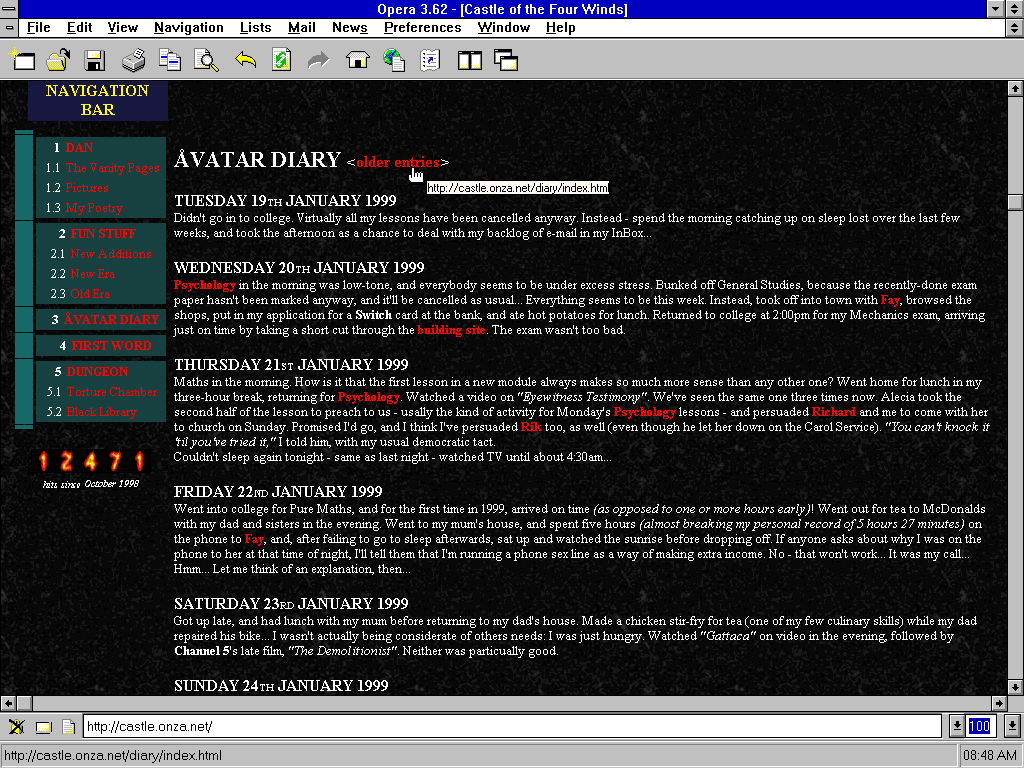Screen dimensions: 1024x768
Task: Go back with the yellow arrow icon
Action: pyautogui.click(x=245, y=61)
